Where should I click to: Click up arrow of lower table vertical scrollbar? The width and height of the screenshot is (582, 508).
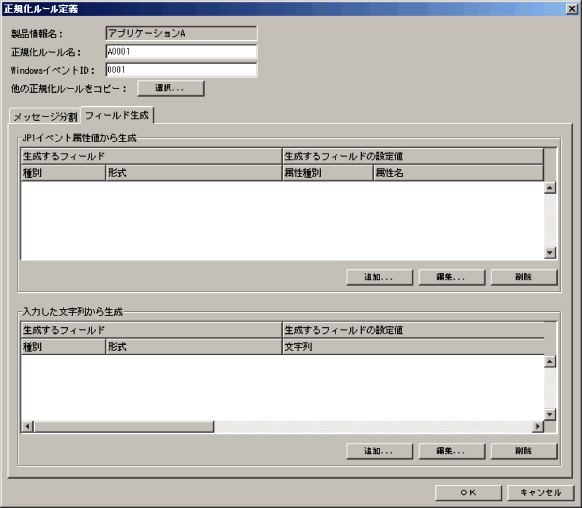pyautogui.click(x=550, y=361)
